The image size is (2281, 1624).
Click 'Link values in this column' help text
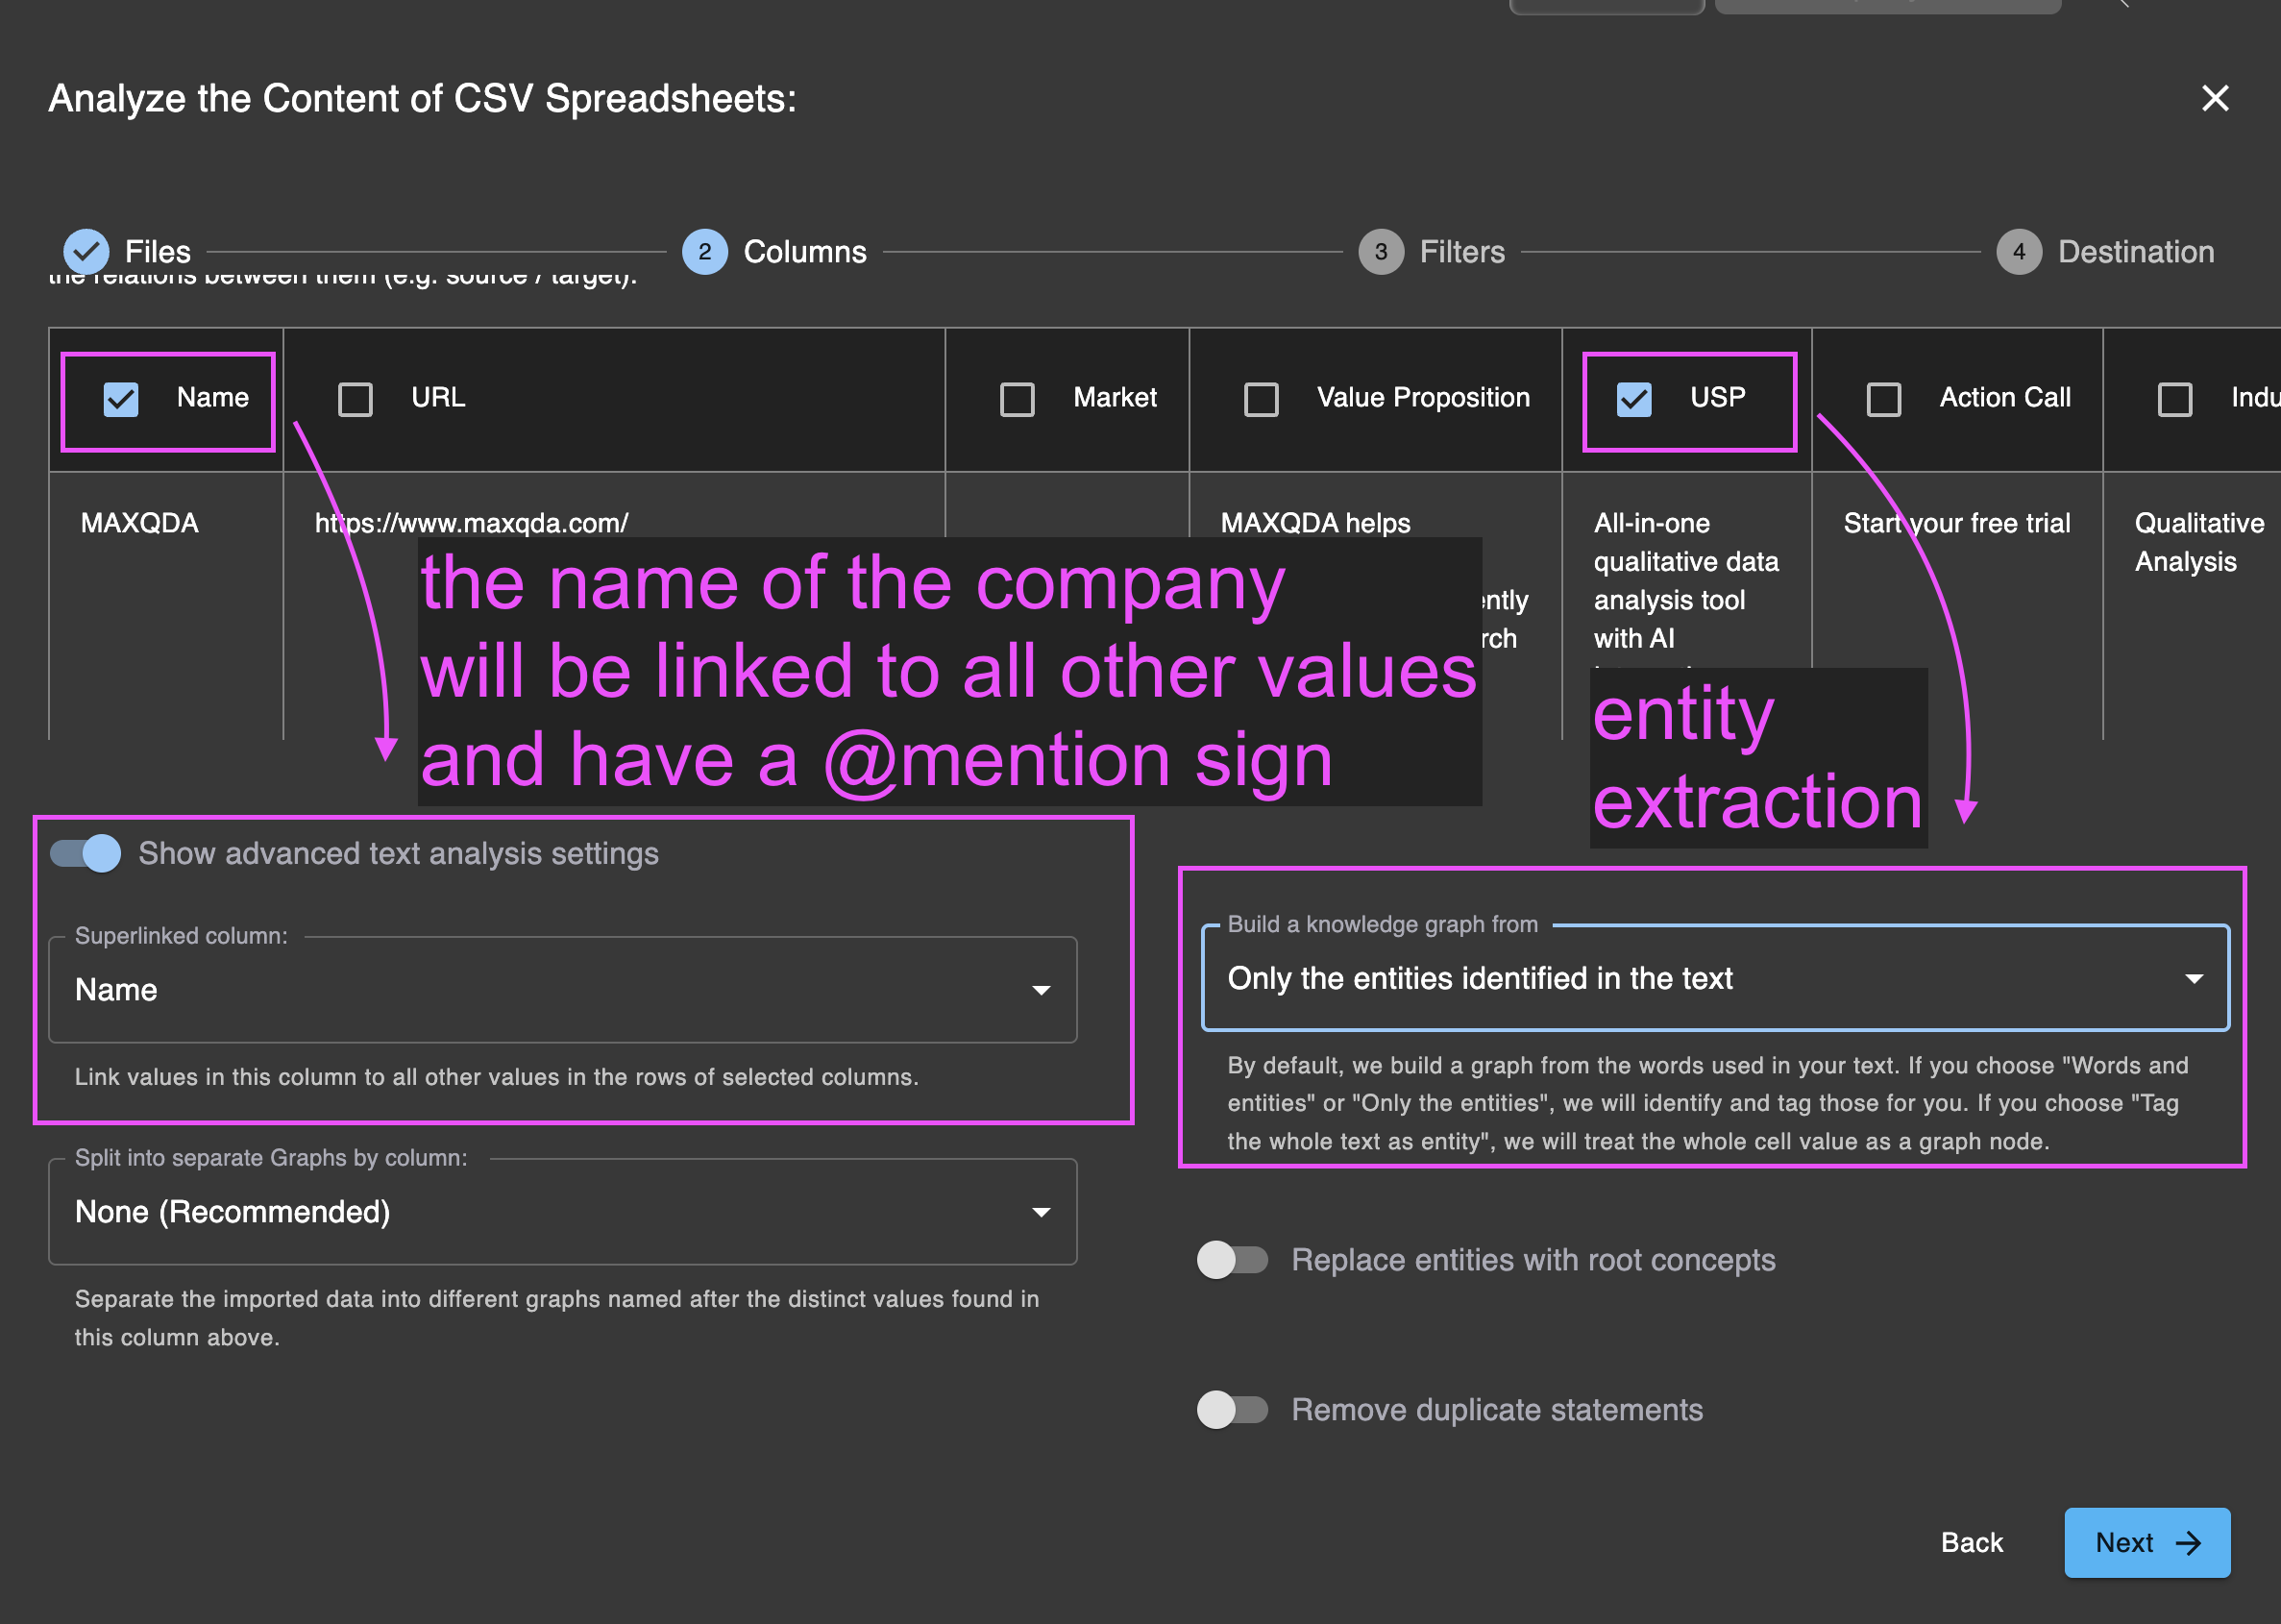[496, 1077]
